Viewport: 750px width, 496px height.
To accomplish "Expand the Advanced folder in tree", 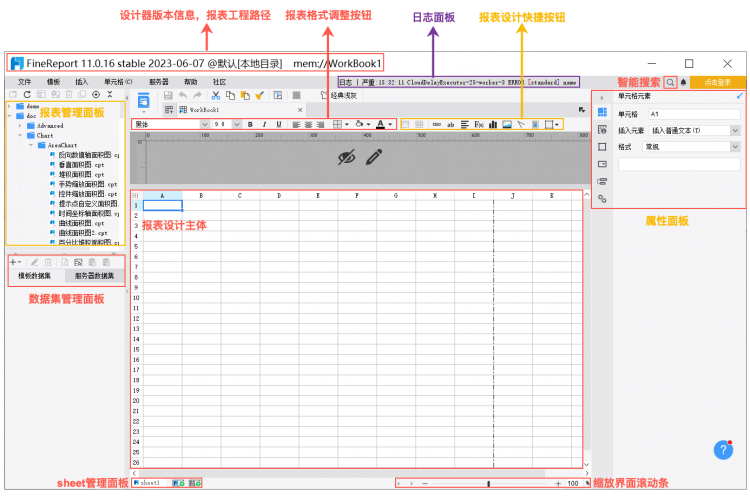I will tap(20, 126).
